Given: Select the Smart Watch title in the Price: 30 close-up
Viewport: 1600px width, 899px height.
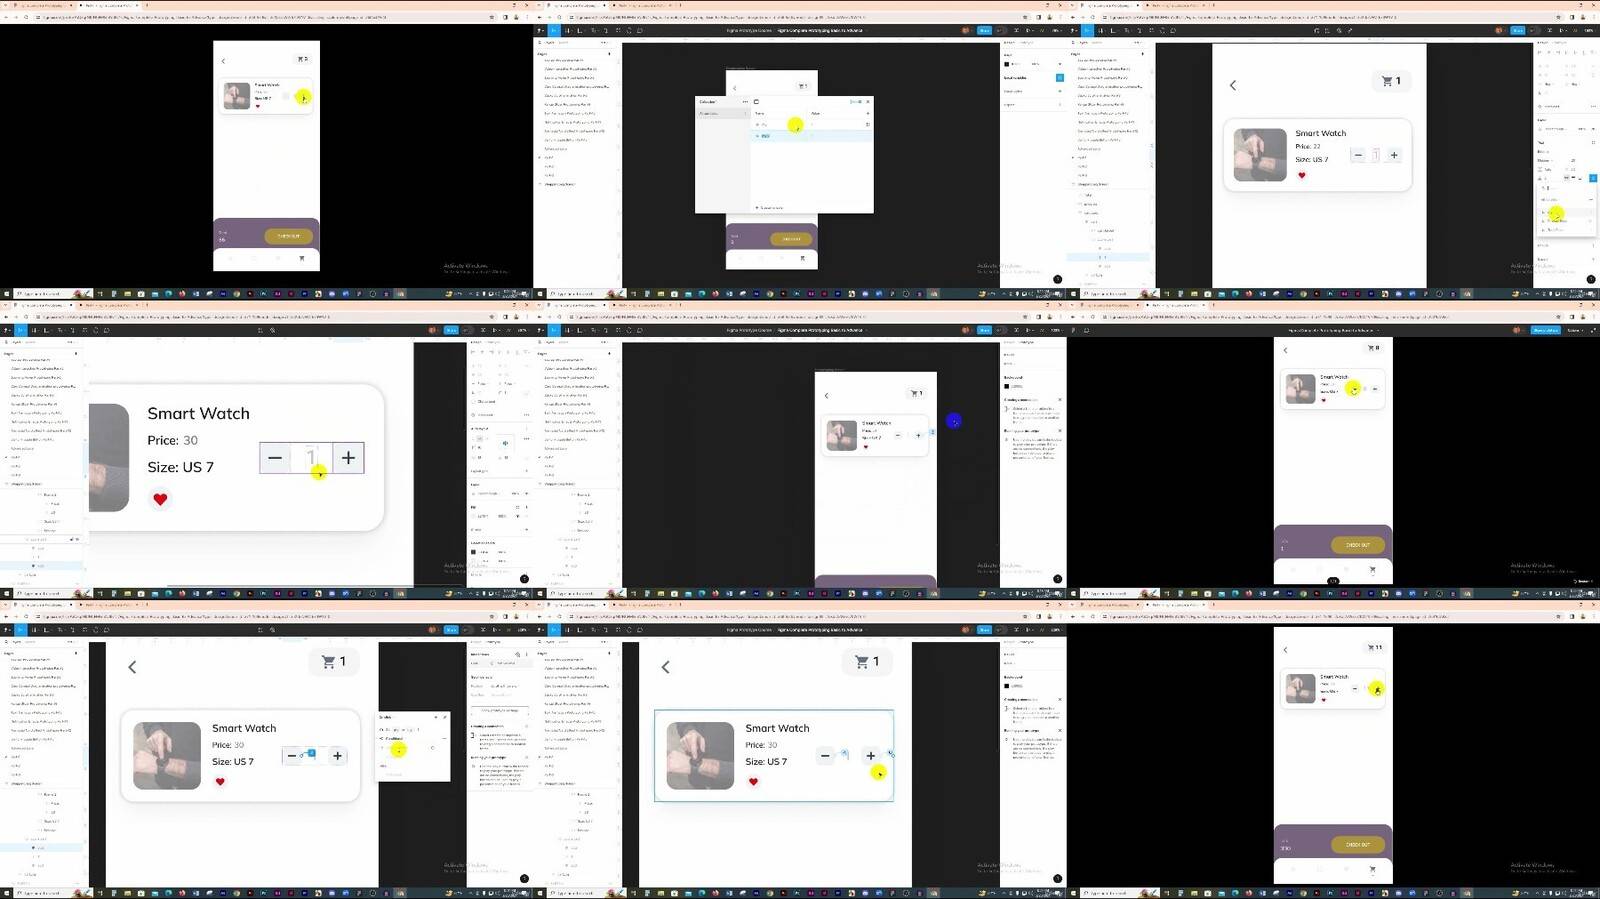Looking at the screenshot, I should 198,413.
